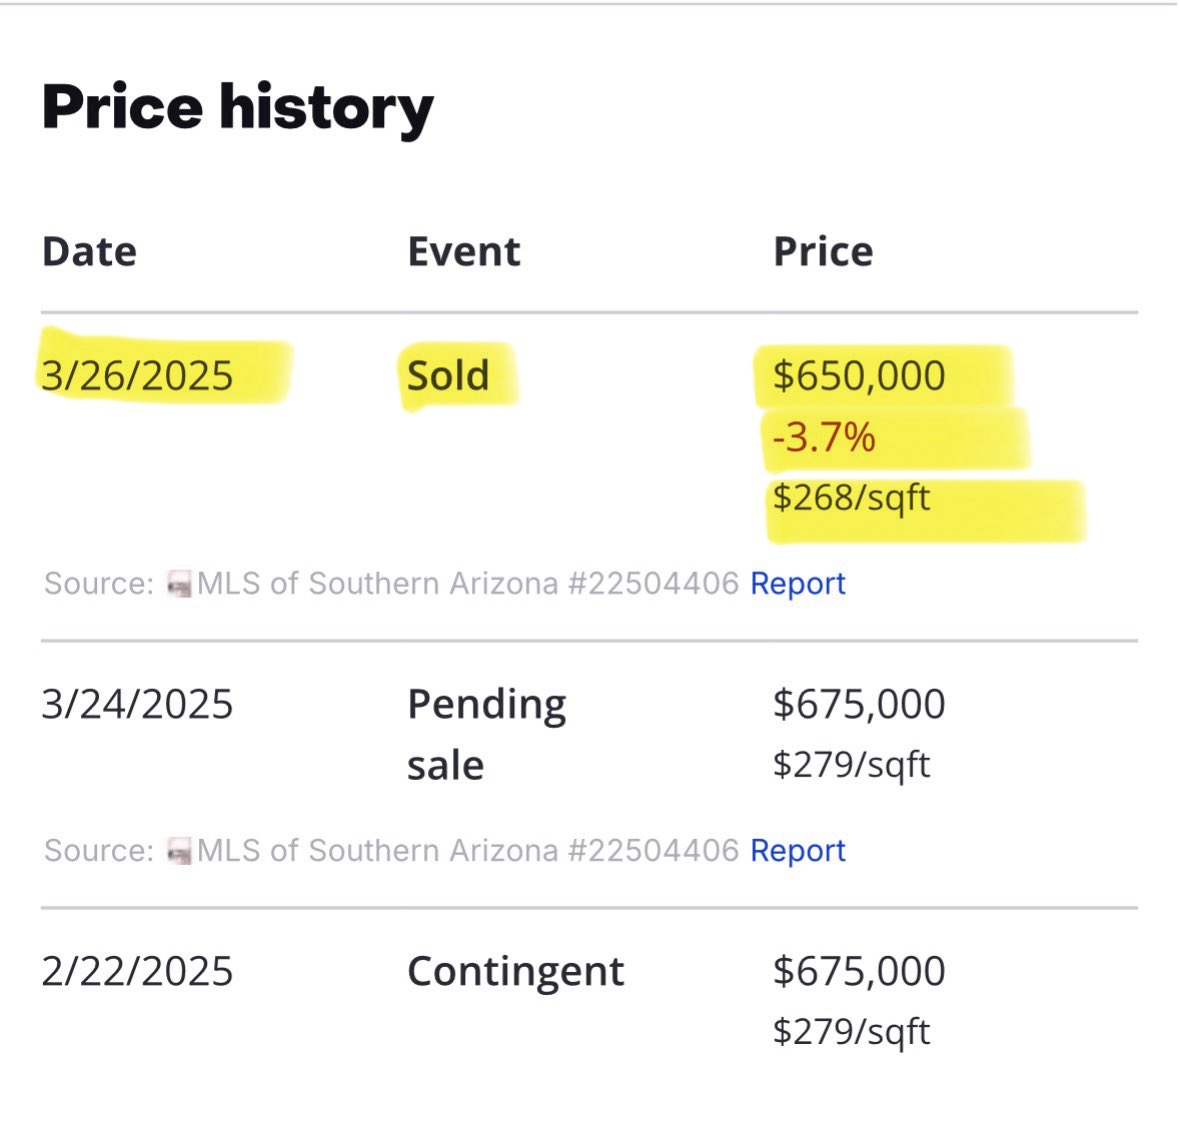Click the Date column header
The image size is (1179, 1139).
click(89, 251)
